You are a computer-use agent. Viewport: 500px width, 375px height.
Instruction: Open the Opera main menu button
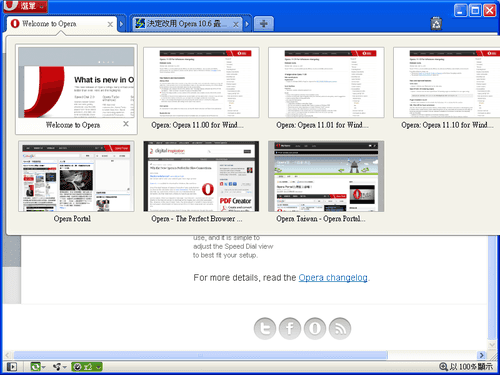tap(26, 6)
